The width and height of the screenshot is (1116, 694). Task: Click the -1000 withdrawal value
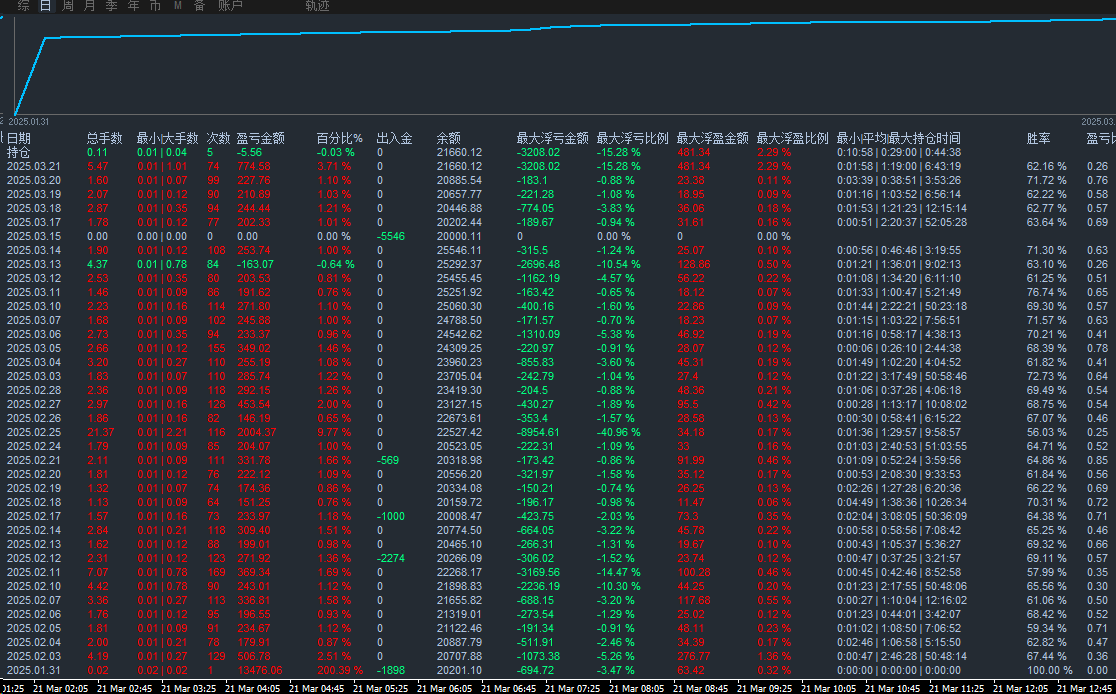391,516
